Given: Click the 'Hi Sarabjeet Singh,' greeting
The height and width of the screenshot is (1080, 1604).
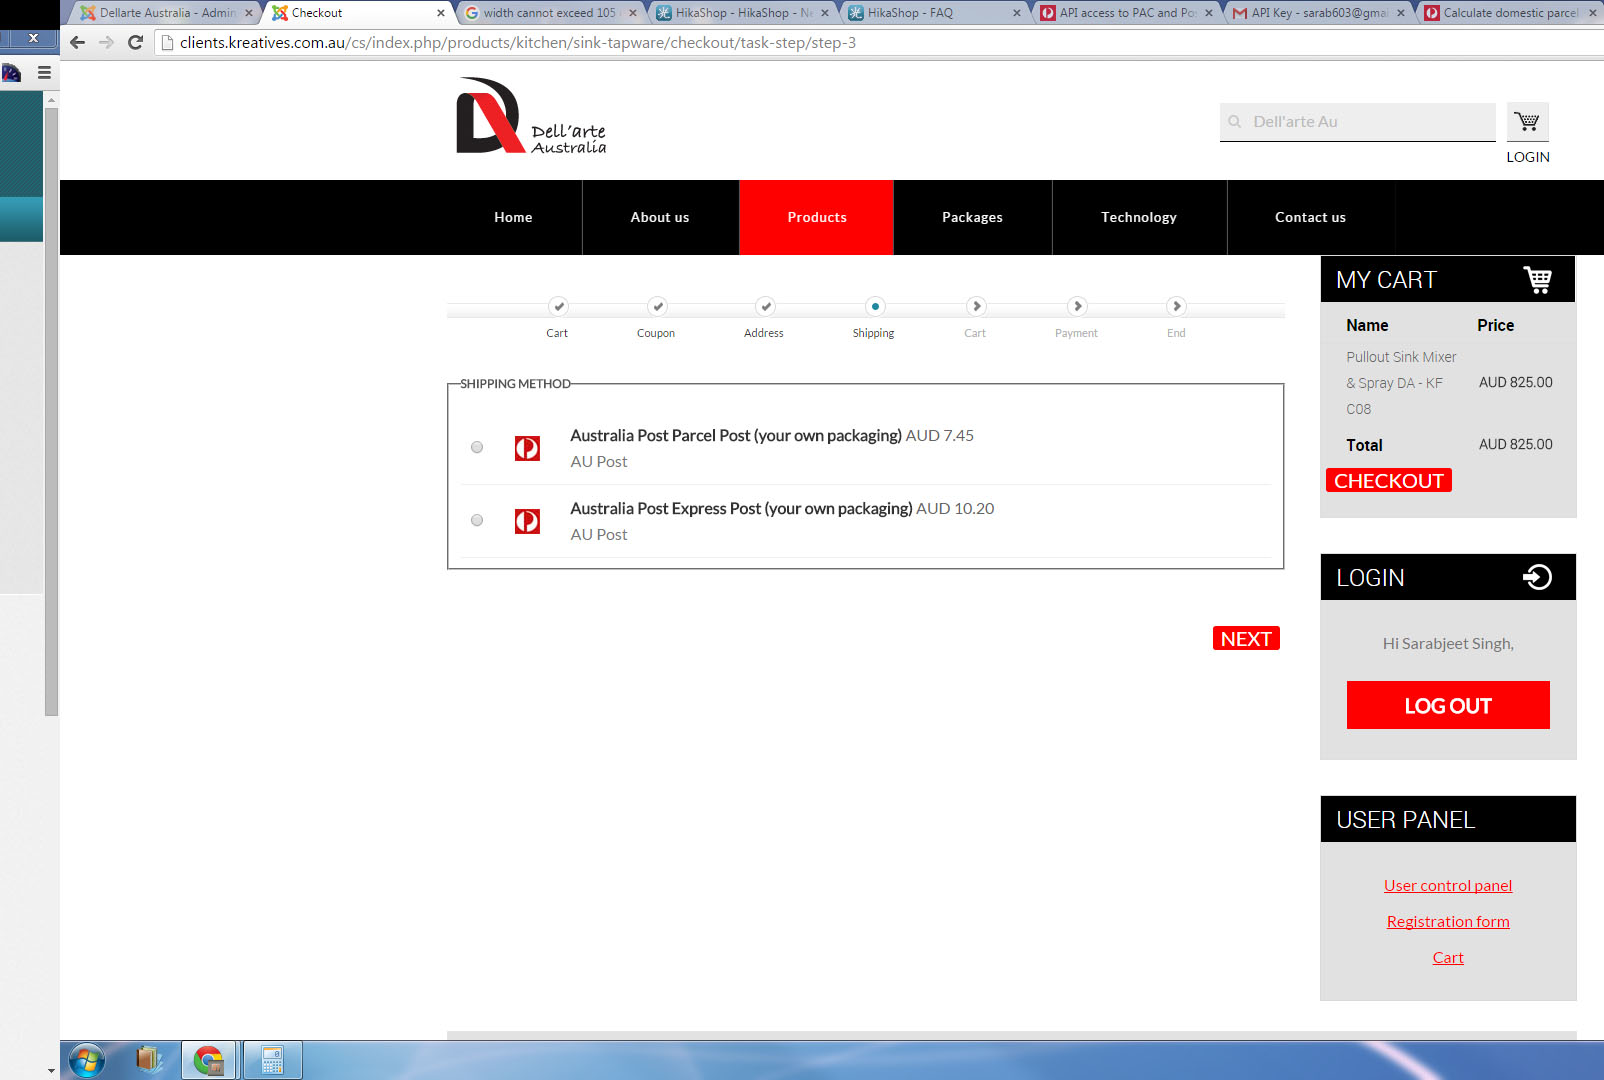Looking at the screenshot, I should (1448, 643).
